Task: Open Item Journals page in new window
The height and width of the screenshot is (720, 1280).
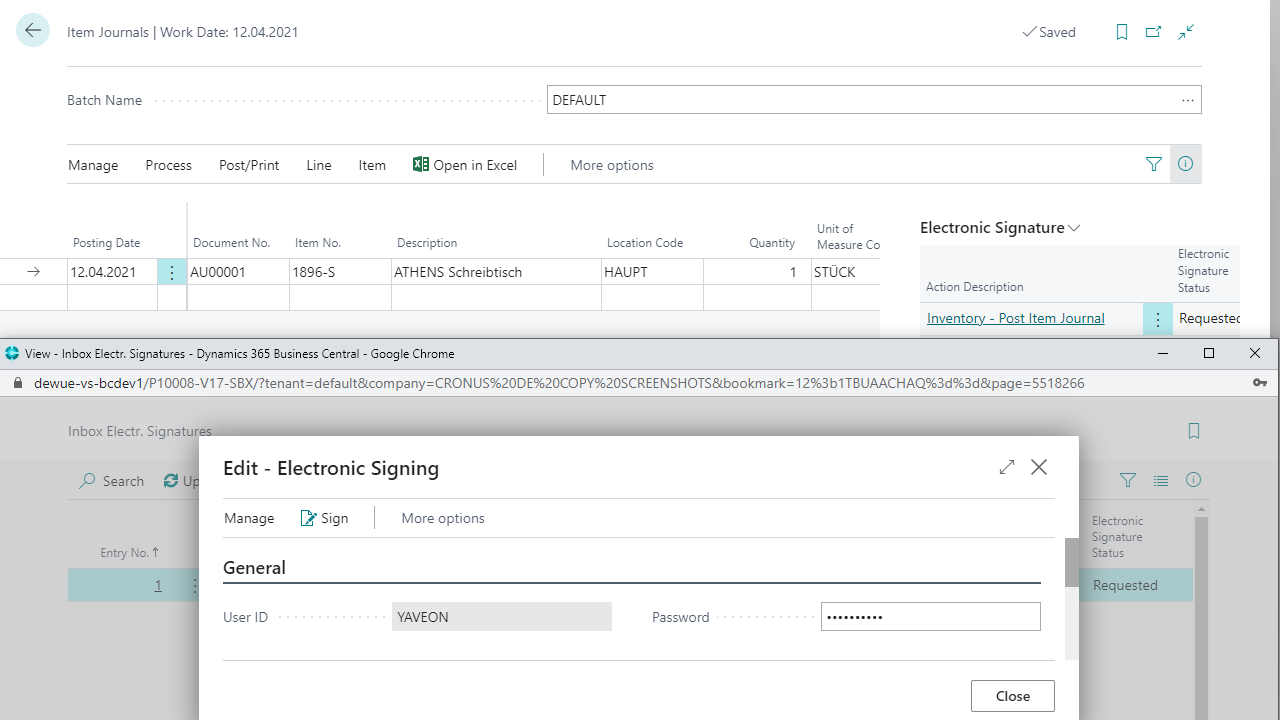Action: pyautogui.click(x=1154, y=32)
